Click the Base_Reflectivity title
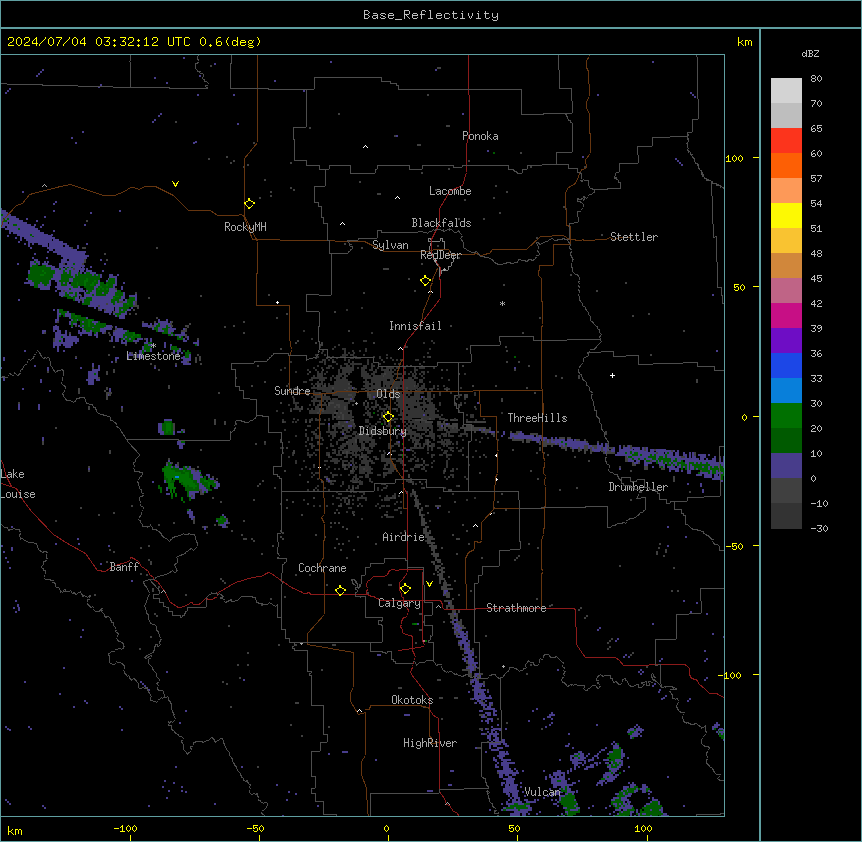This screenshot has width=862, height=842. pos(431,15)
